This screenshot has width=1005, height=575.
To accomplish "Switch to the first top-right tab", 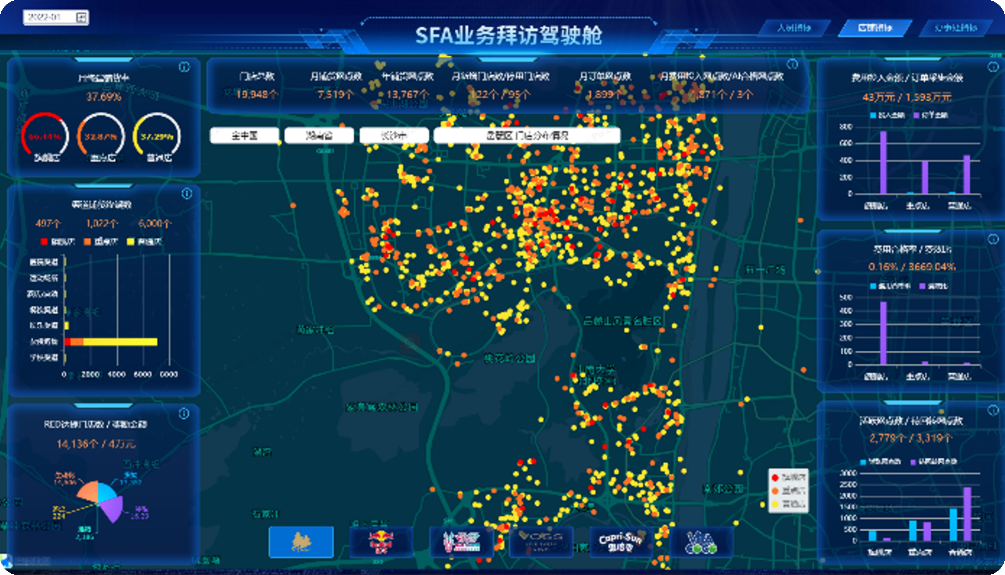I will [x=795, y=28].
